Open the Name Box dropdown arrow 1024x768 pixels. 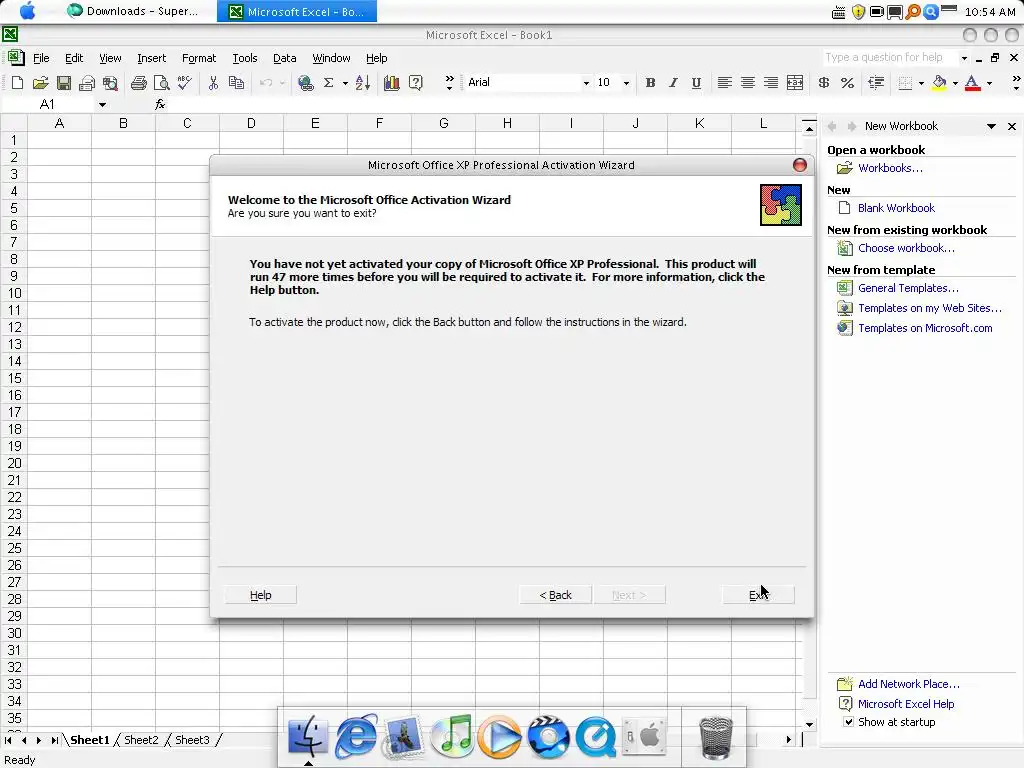coord(103,104)
